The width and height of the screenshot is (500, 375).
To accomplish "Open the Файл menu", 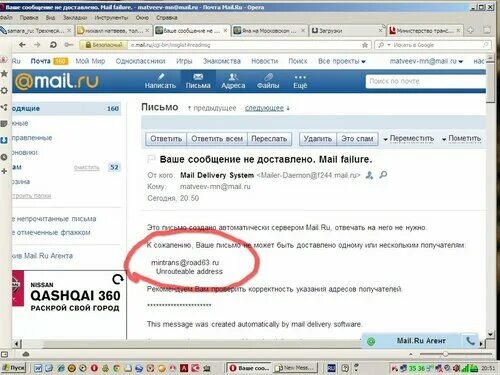I will 6,17.
